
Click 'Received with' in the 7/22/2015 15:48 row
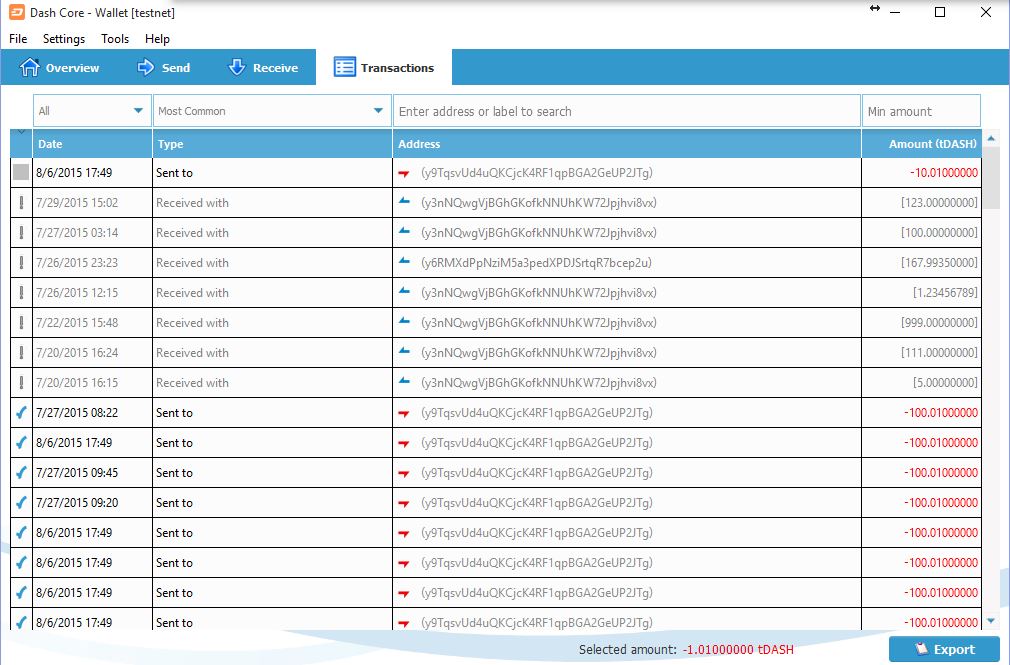[192, 322]
